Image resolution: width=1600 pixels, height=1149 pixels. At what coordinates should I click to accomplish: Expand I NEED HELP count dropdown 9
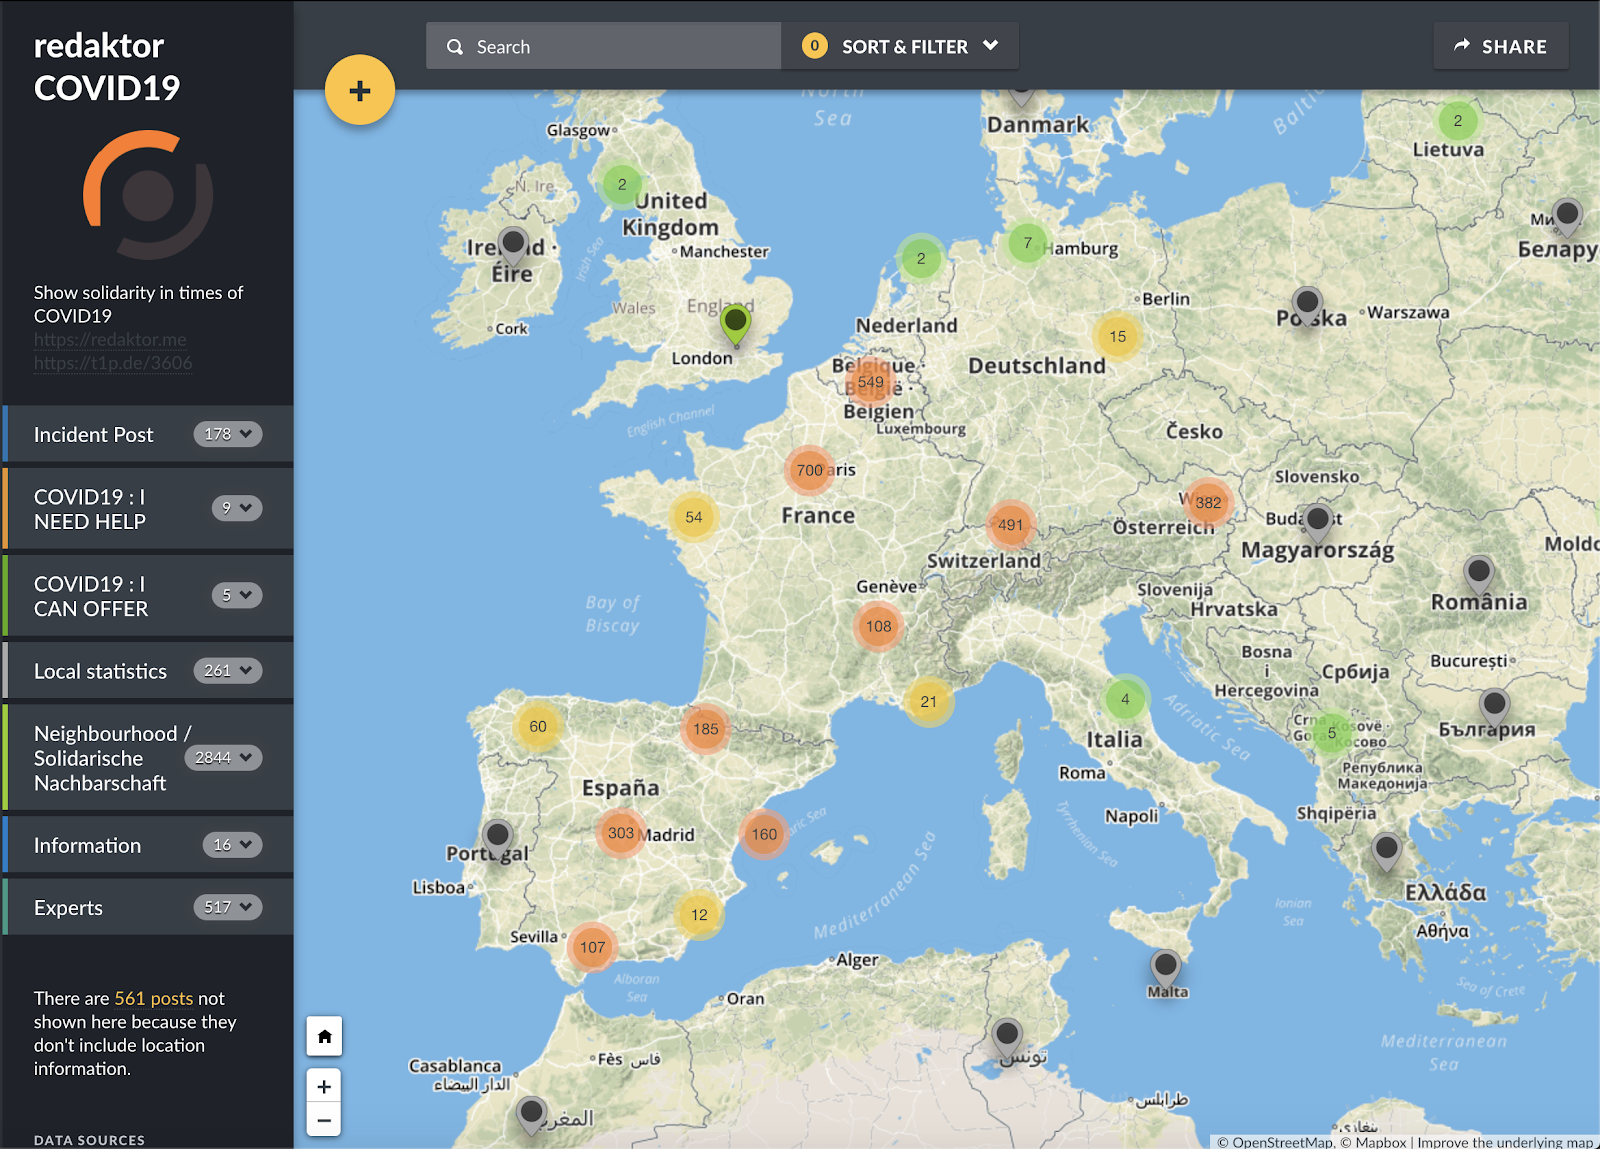coord(237,508)
